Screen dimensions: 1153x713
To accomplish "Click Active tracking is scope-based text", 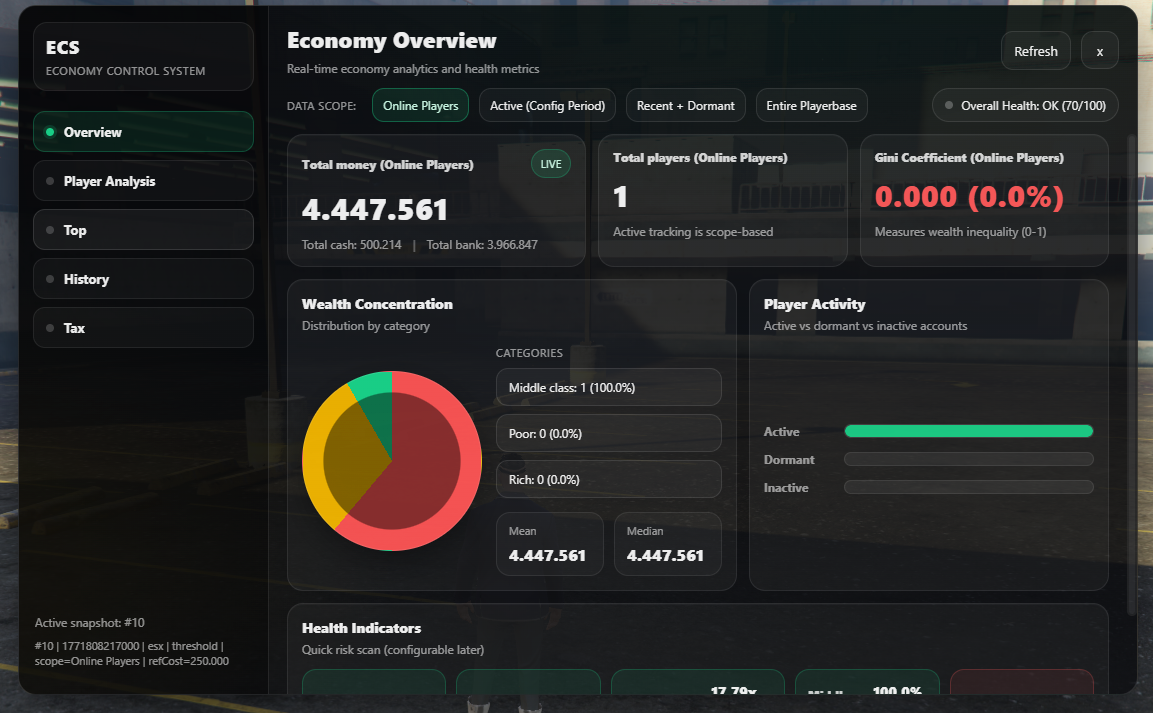I will click(x=693, y=232).
